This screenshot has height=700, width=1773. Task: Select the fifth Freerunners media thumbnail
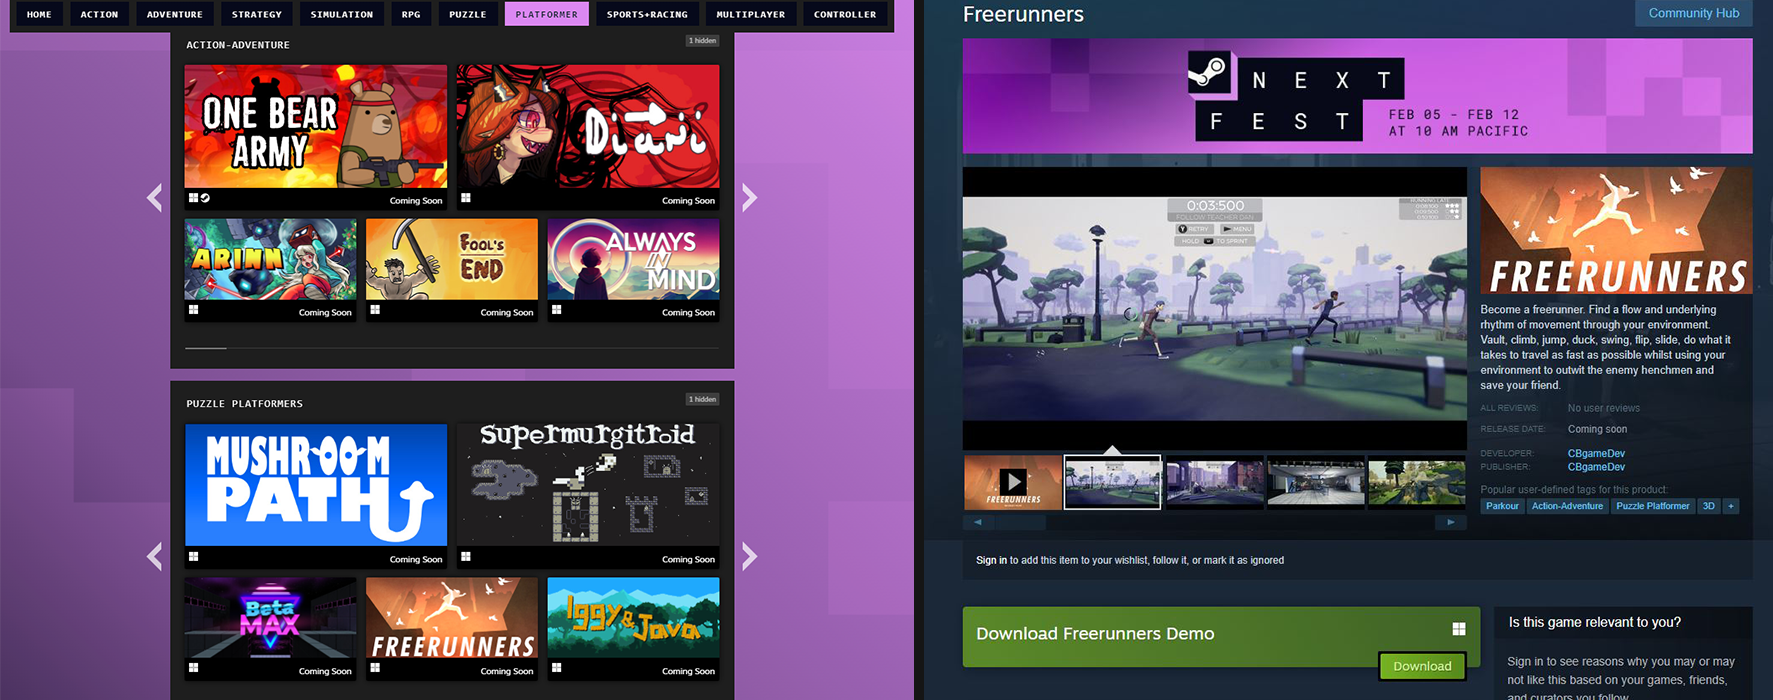tap(1417, 482)
